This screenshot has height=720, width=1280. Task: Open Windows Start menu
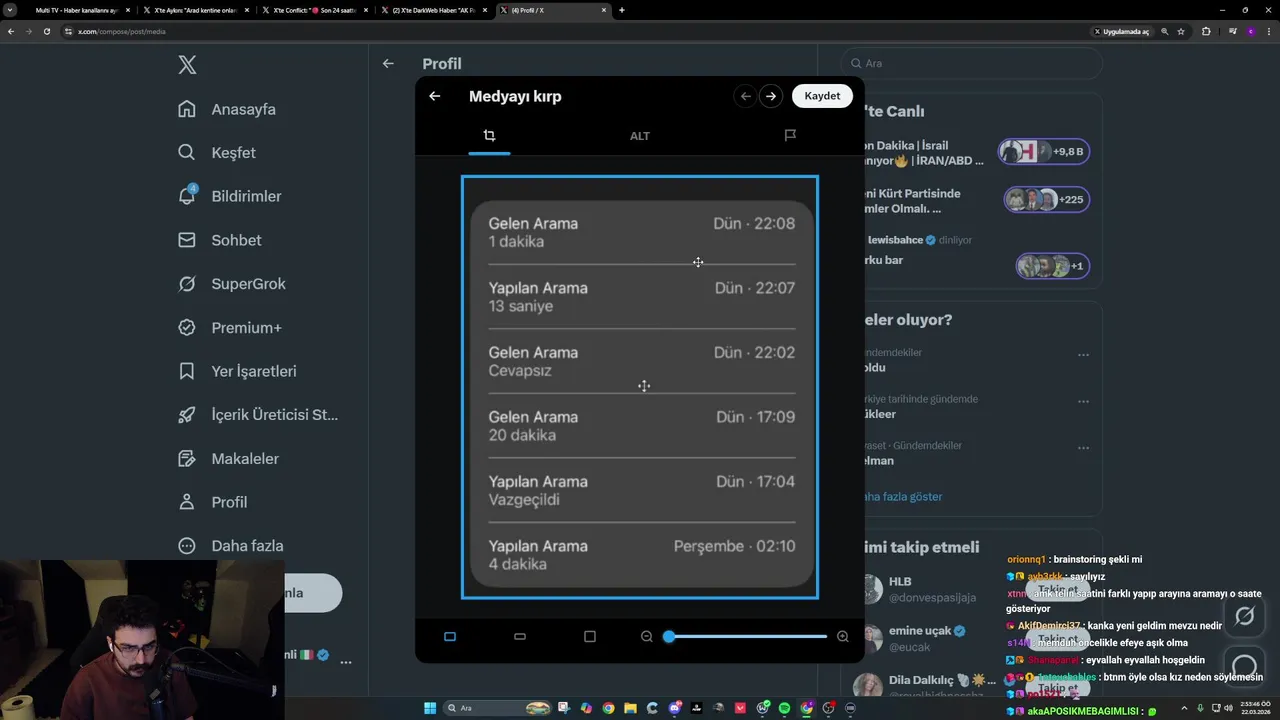[x=430, y=708]
